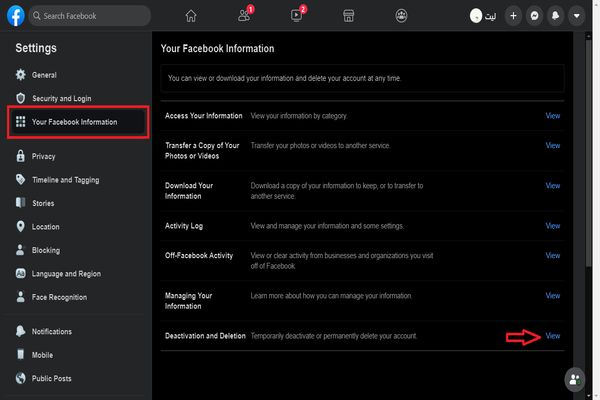Open the Watch video icon
The width and height of the screenshot is (600, 400).
297,16
